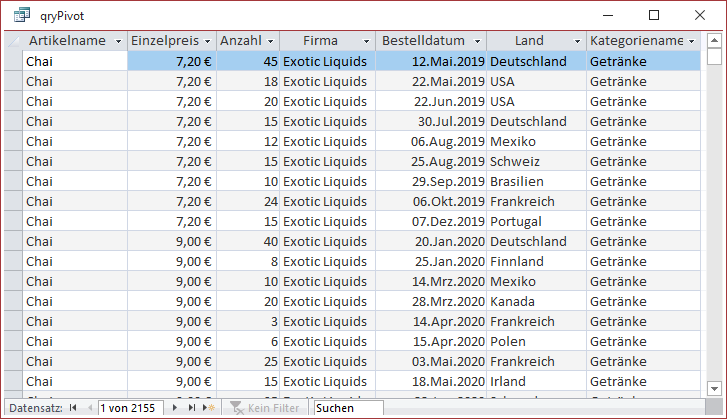Maximize the qryPivot window
This screenshot has height=419, width=727.
point(654,16)
